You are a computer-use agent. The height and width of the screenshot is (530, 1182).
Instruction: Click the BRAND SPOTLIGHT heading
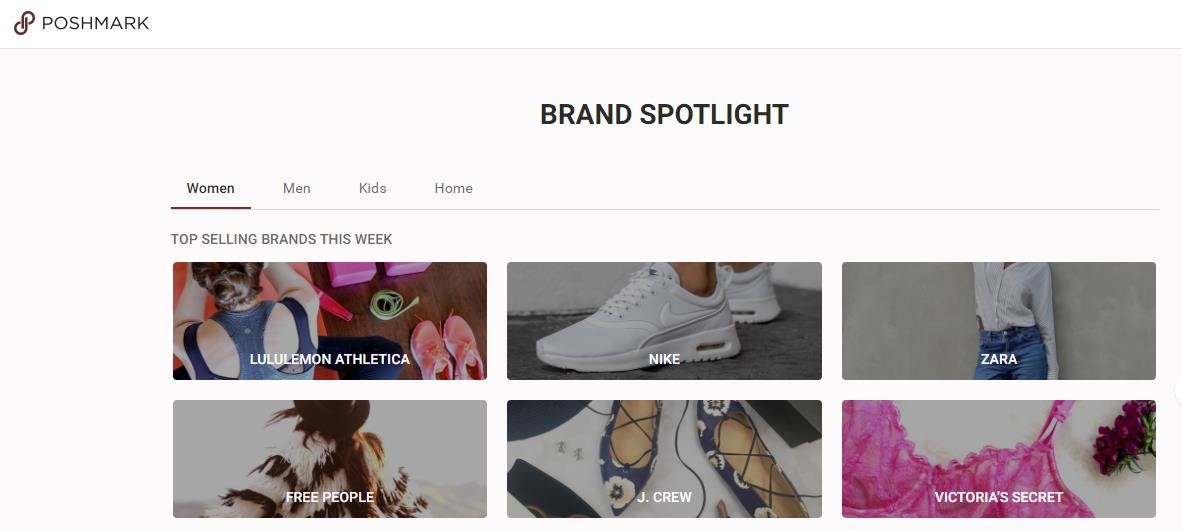coord(664,115)
